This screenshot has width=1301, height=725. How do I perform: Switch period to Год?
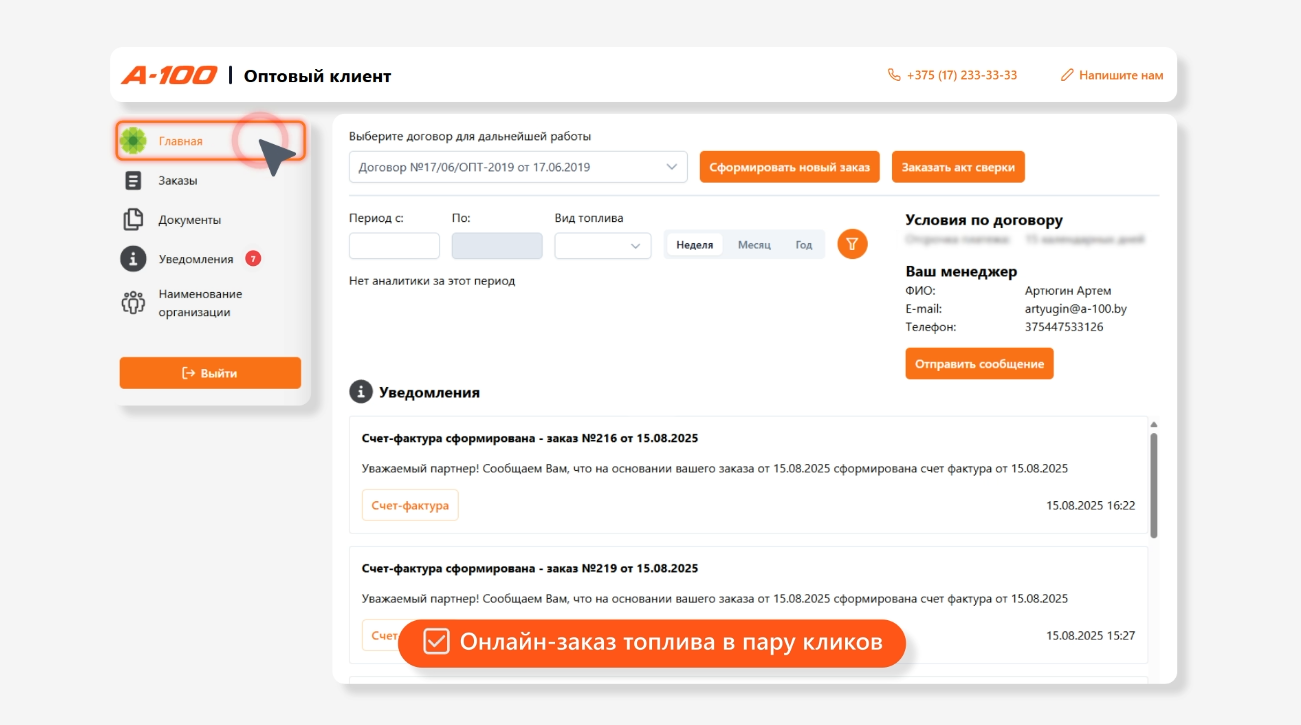(x=804, y=245)
